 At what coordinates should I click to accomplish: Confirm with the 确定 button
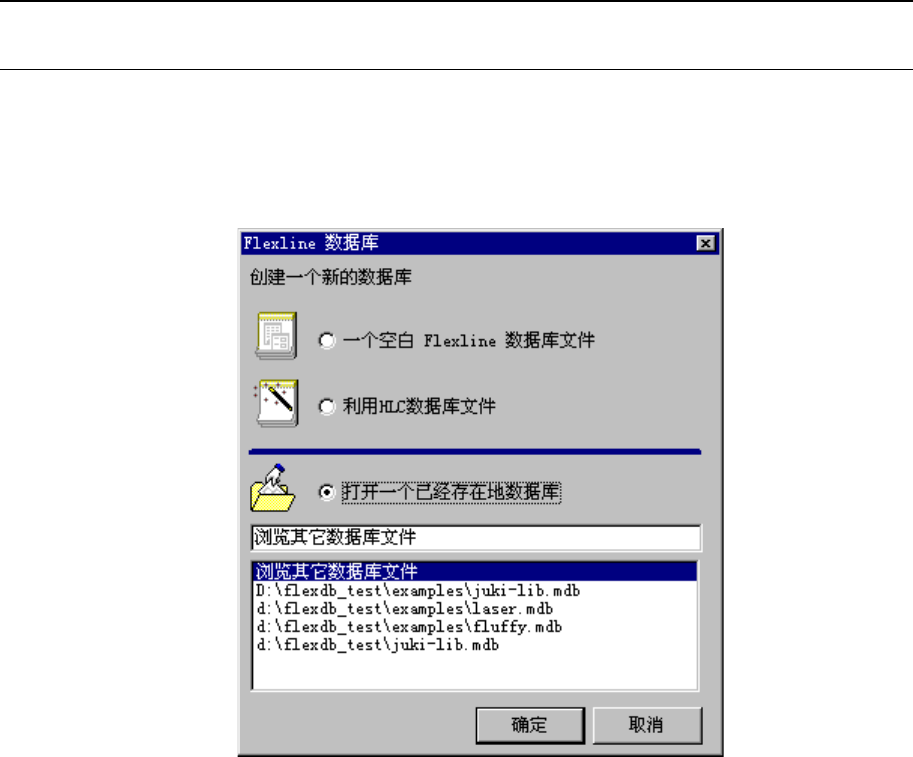[530, 725]
